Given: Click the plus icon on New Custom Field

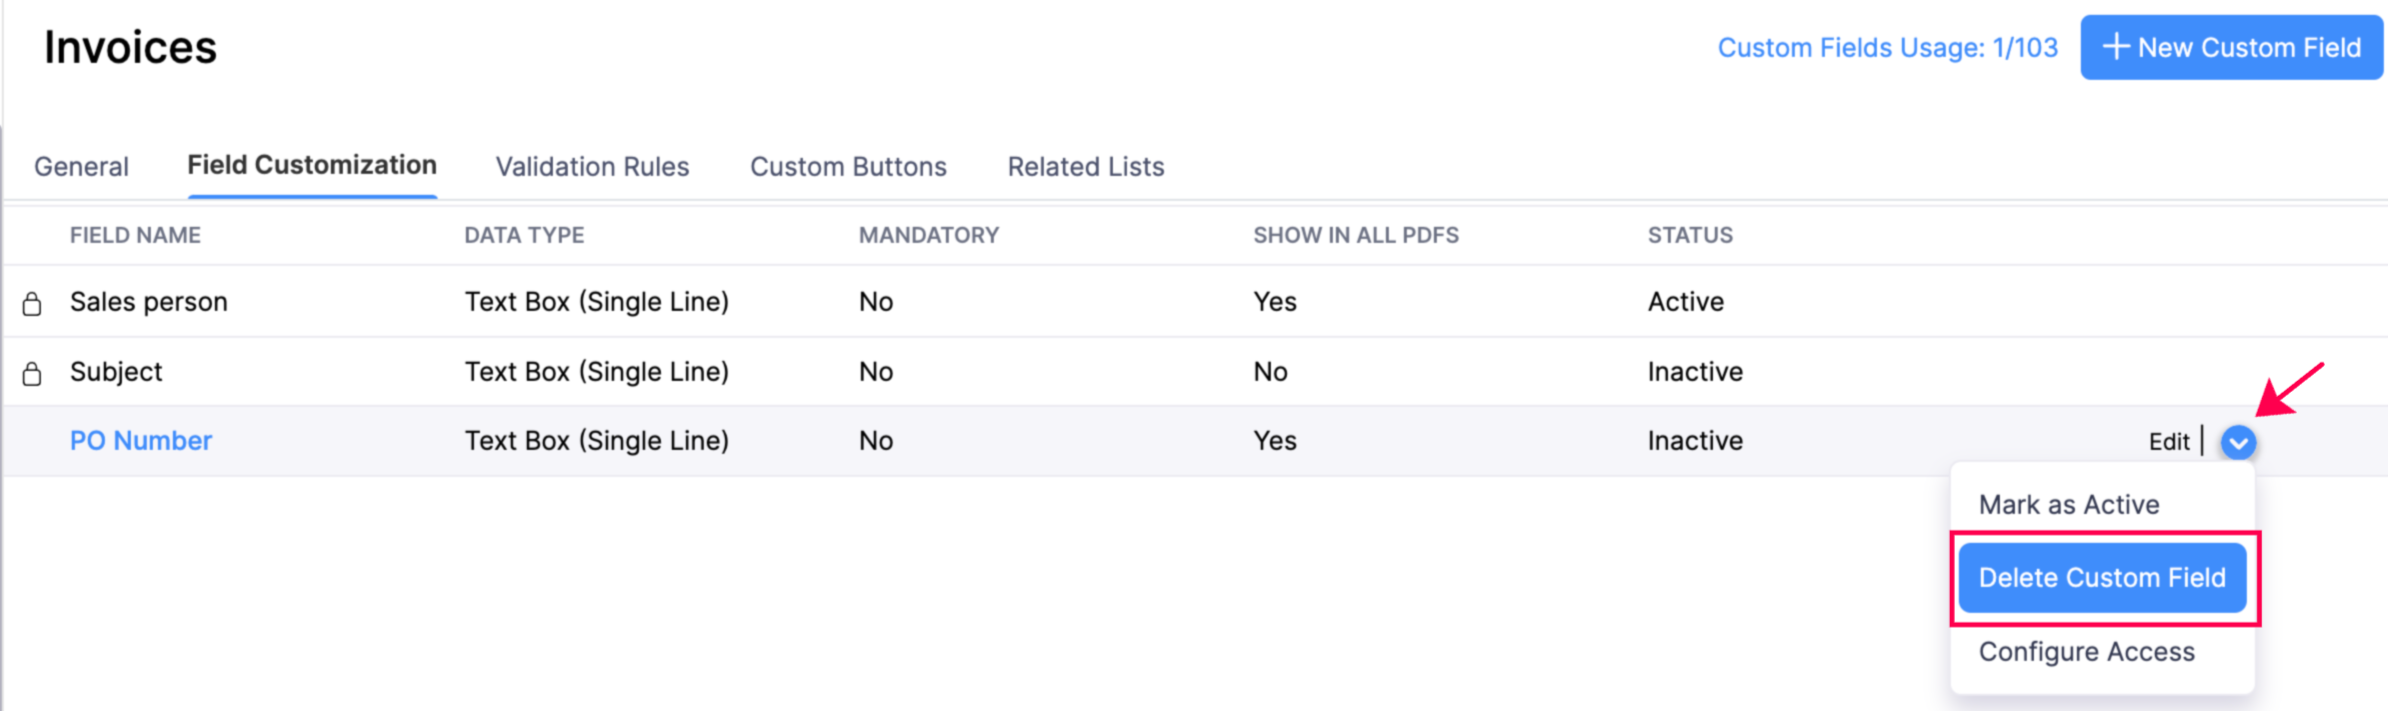Looking at the screenshot, I should point(2115,46).
